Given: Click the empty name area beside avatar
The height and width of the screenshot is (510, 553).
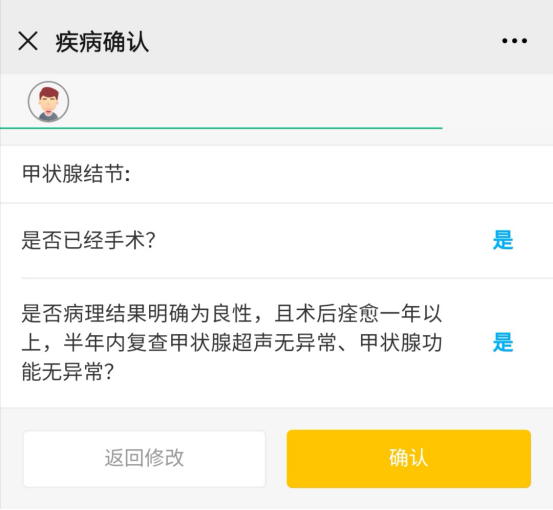Looking at the screenshot, I should [x=254, y=102].
